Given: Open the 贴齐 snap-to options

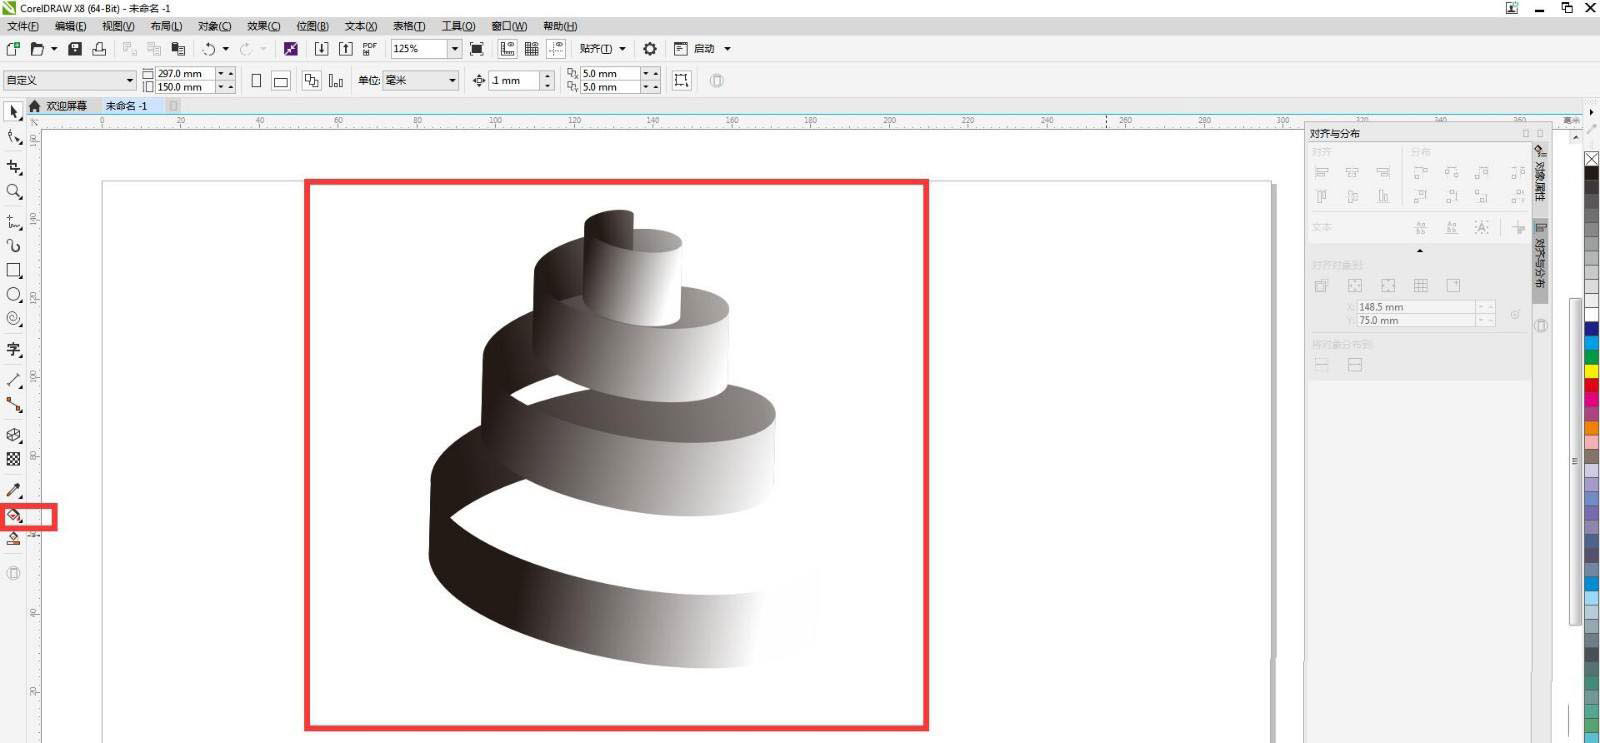Looking at the screenshot, I should coord(602,49).
